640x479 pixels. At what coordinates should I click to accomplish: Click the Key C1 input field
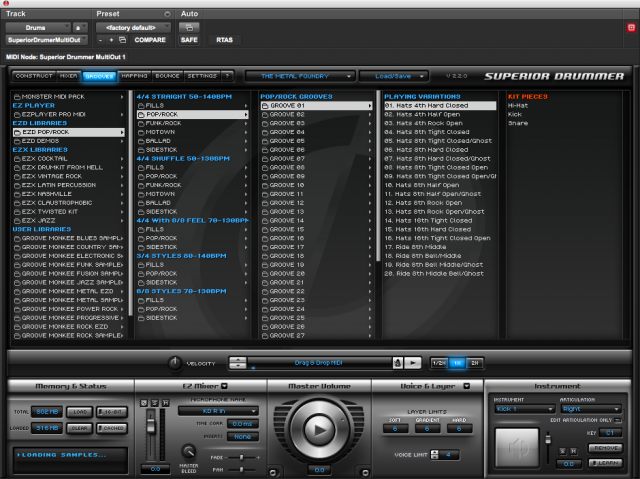(610, 432)
